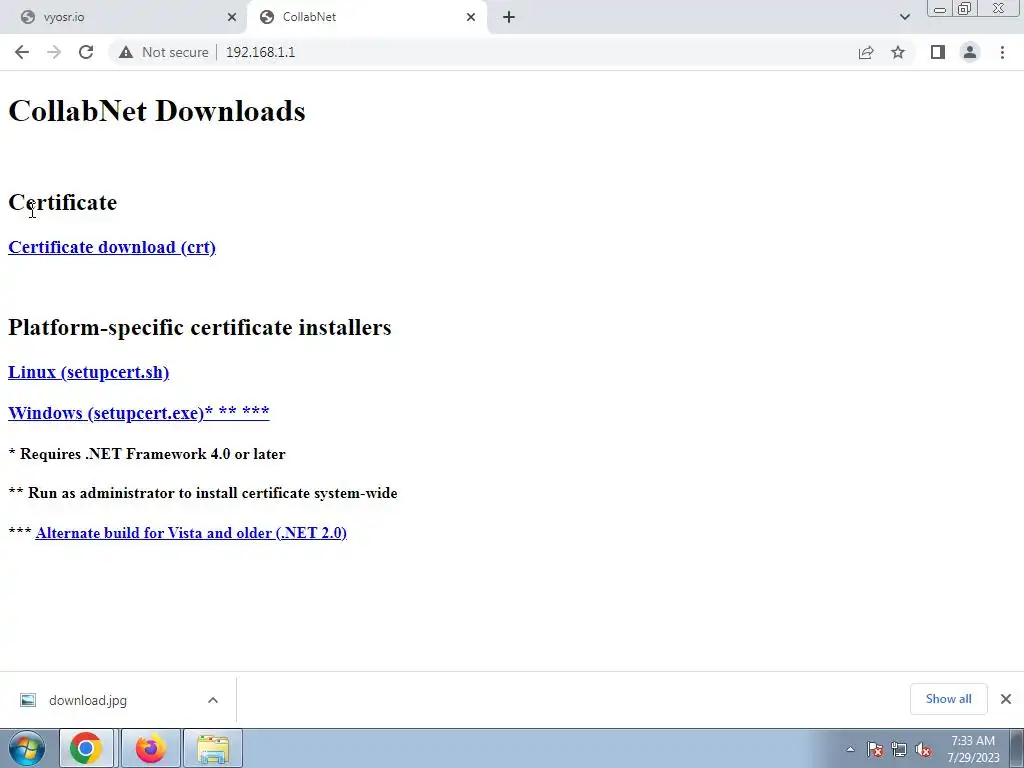Open Chrome from the taskbar

pos(86,748)
